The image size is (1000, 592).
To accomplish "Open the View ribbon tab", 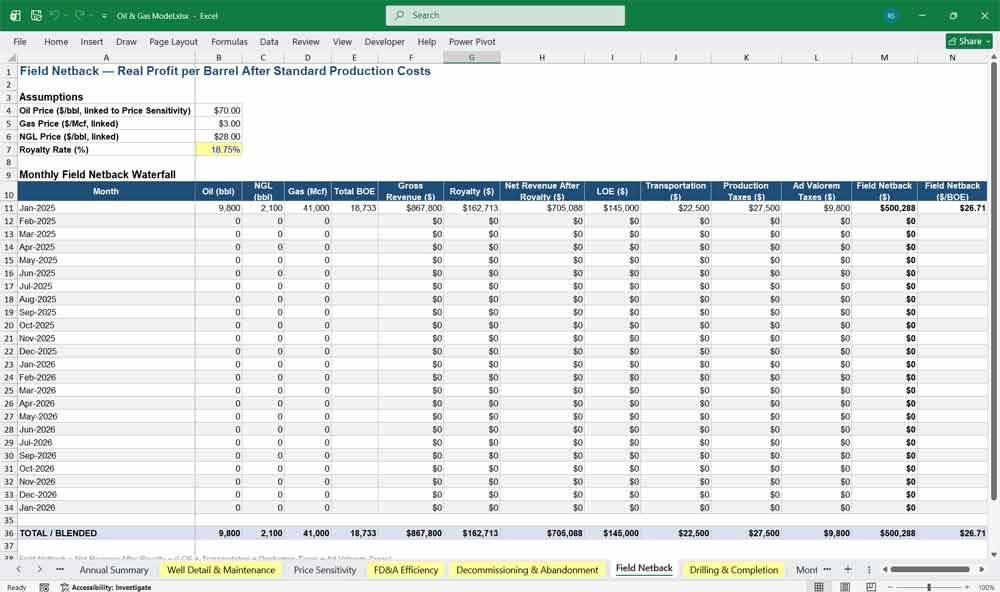I will (342, 41).
